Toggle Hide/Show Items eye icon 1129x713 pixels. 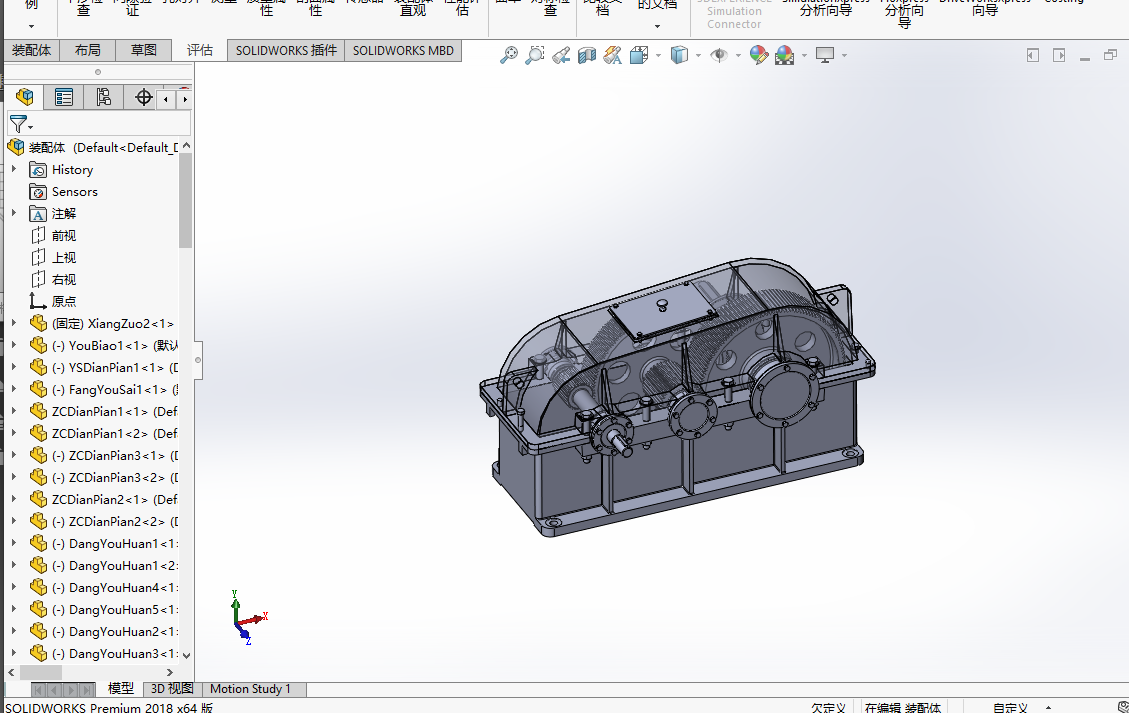(x=719, y=55)
